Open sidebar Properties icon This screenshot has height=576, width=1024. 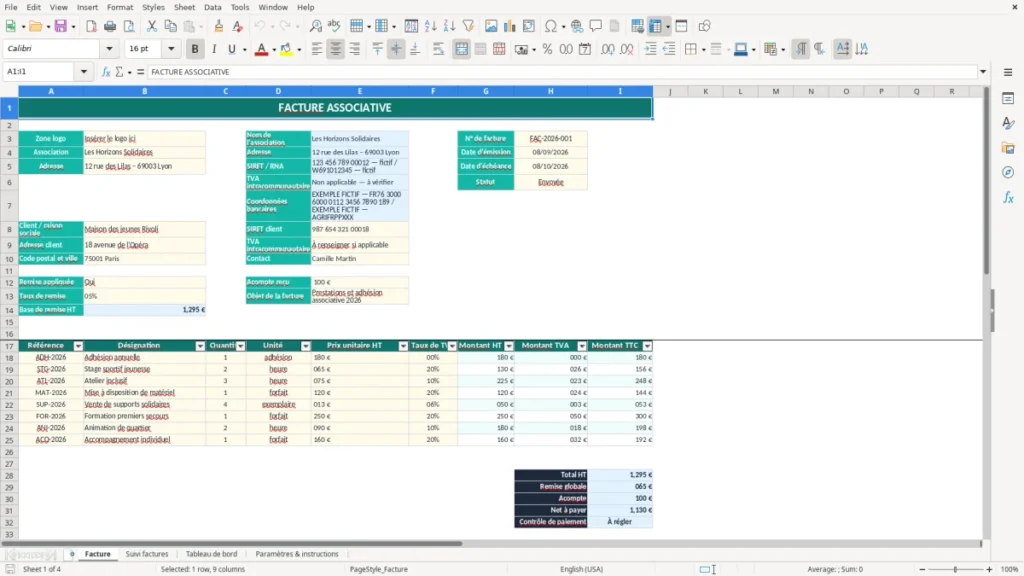1008,99
